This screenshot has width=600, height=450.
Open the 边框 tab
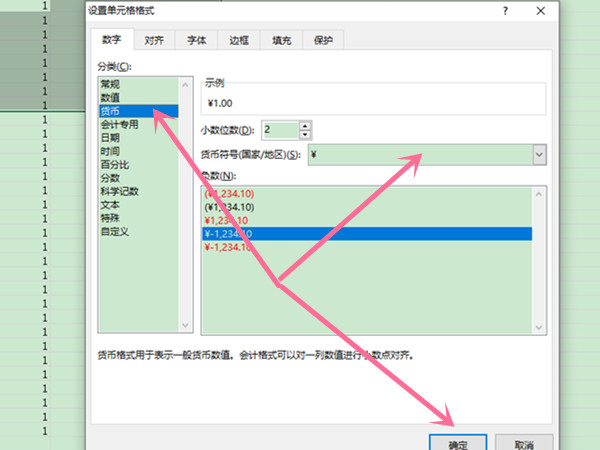click(238, 41)
